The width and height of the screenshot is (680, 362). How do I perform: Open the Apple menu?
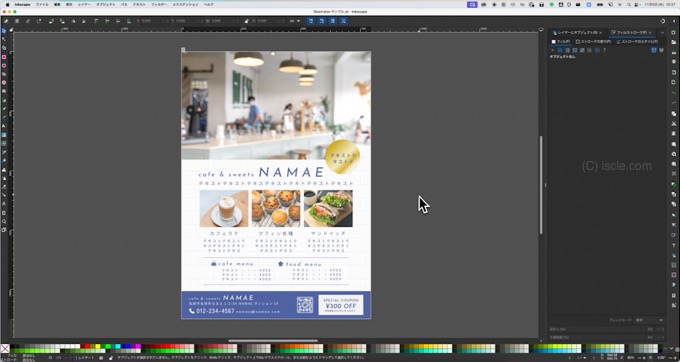tap(7, 4)
